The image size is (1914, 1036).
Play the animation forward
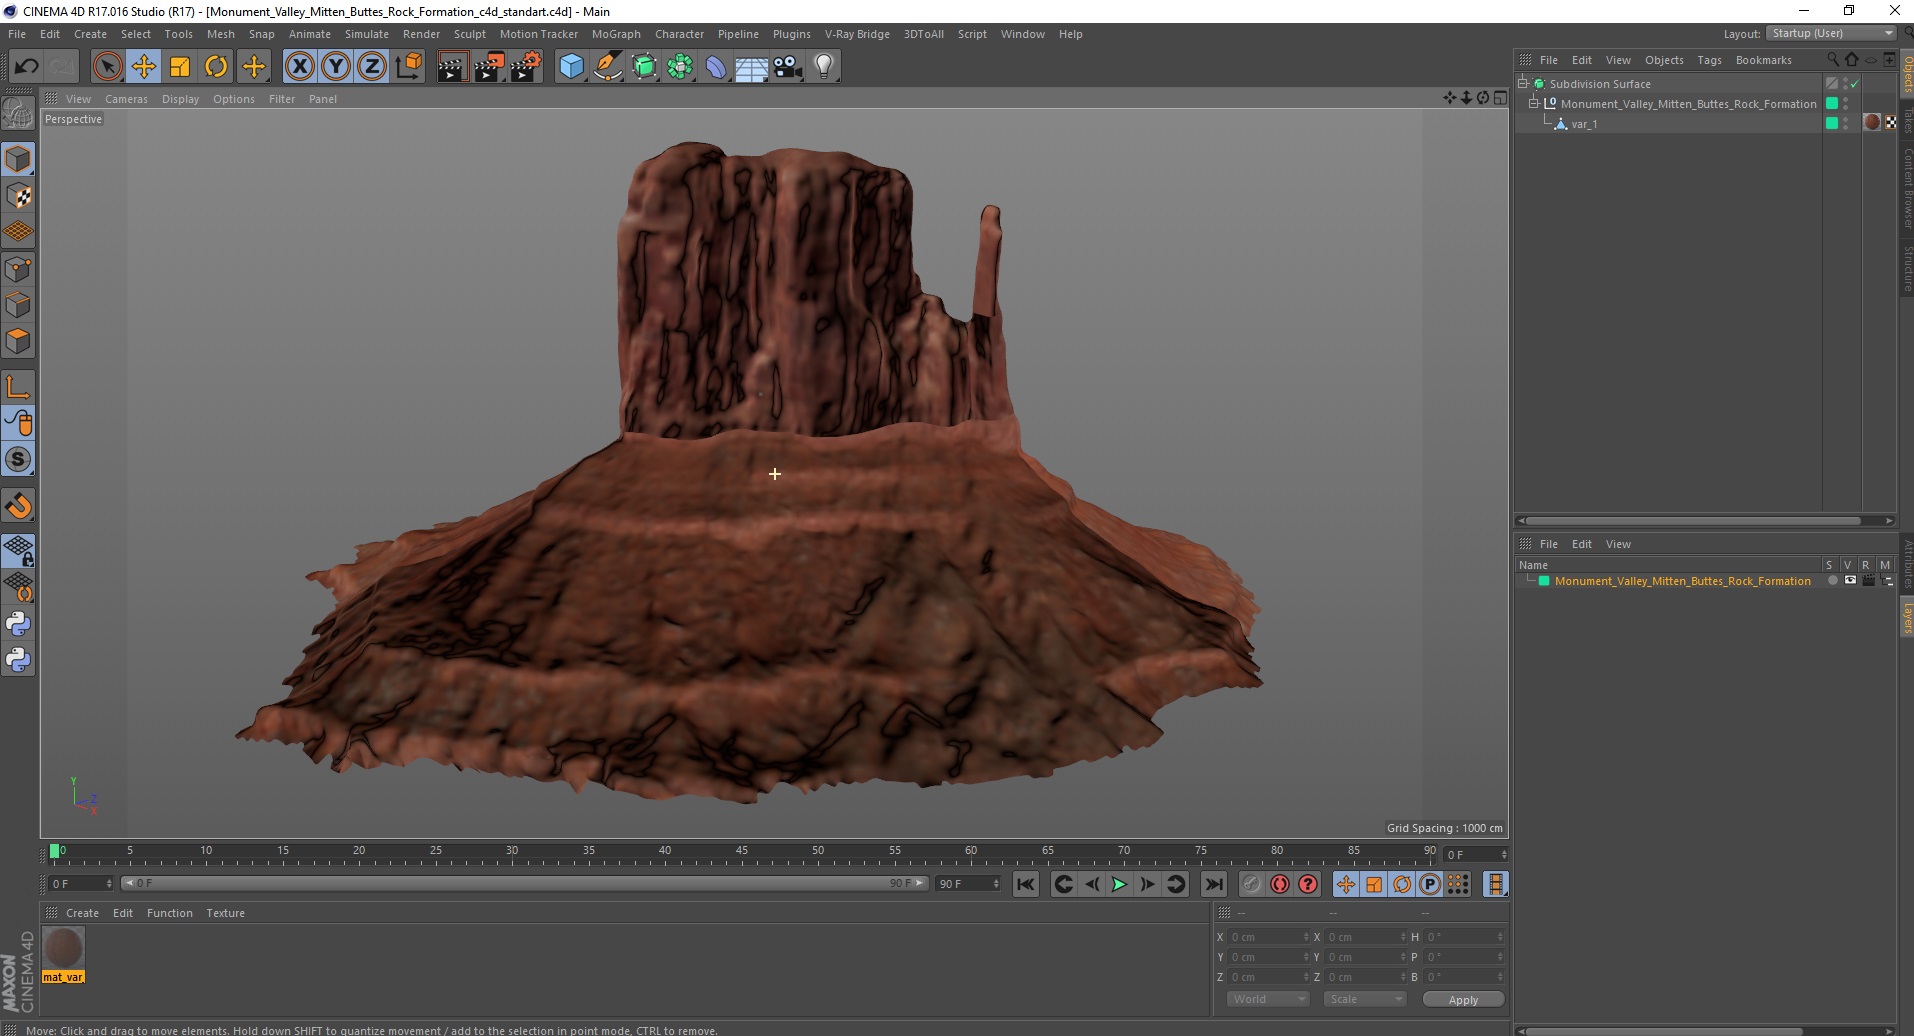(x=1119, y=884)
